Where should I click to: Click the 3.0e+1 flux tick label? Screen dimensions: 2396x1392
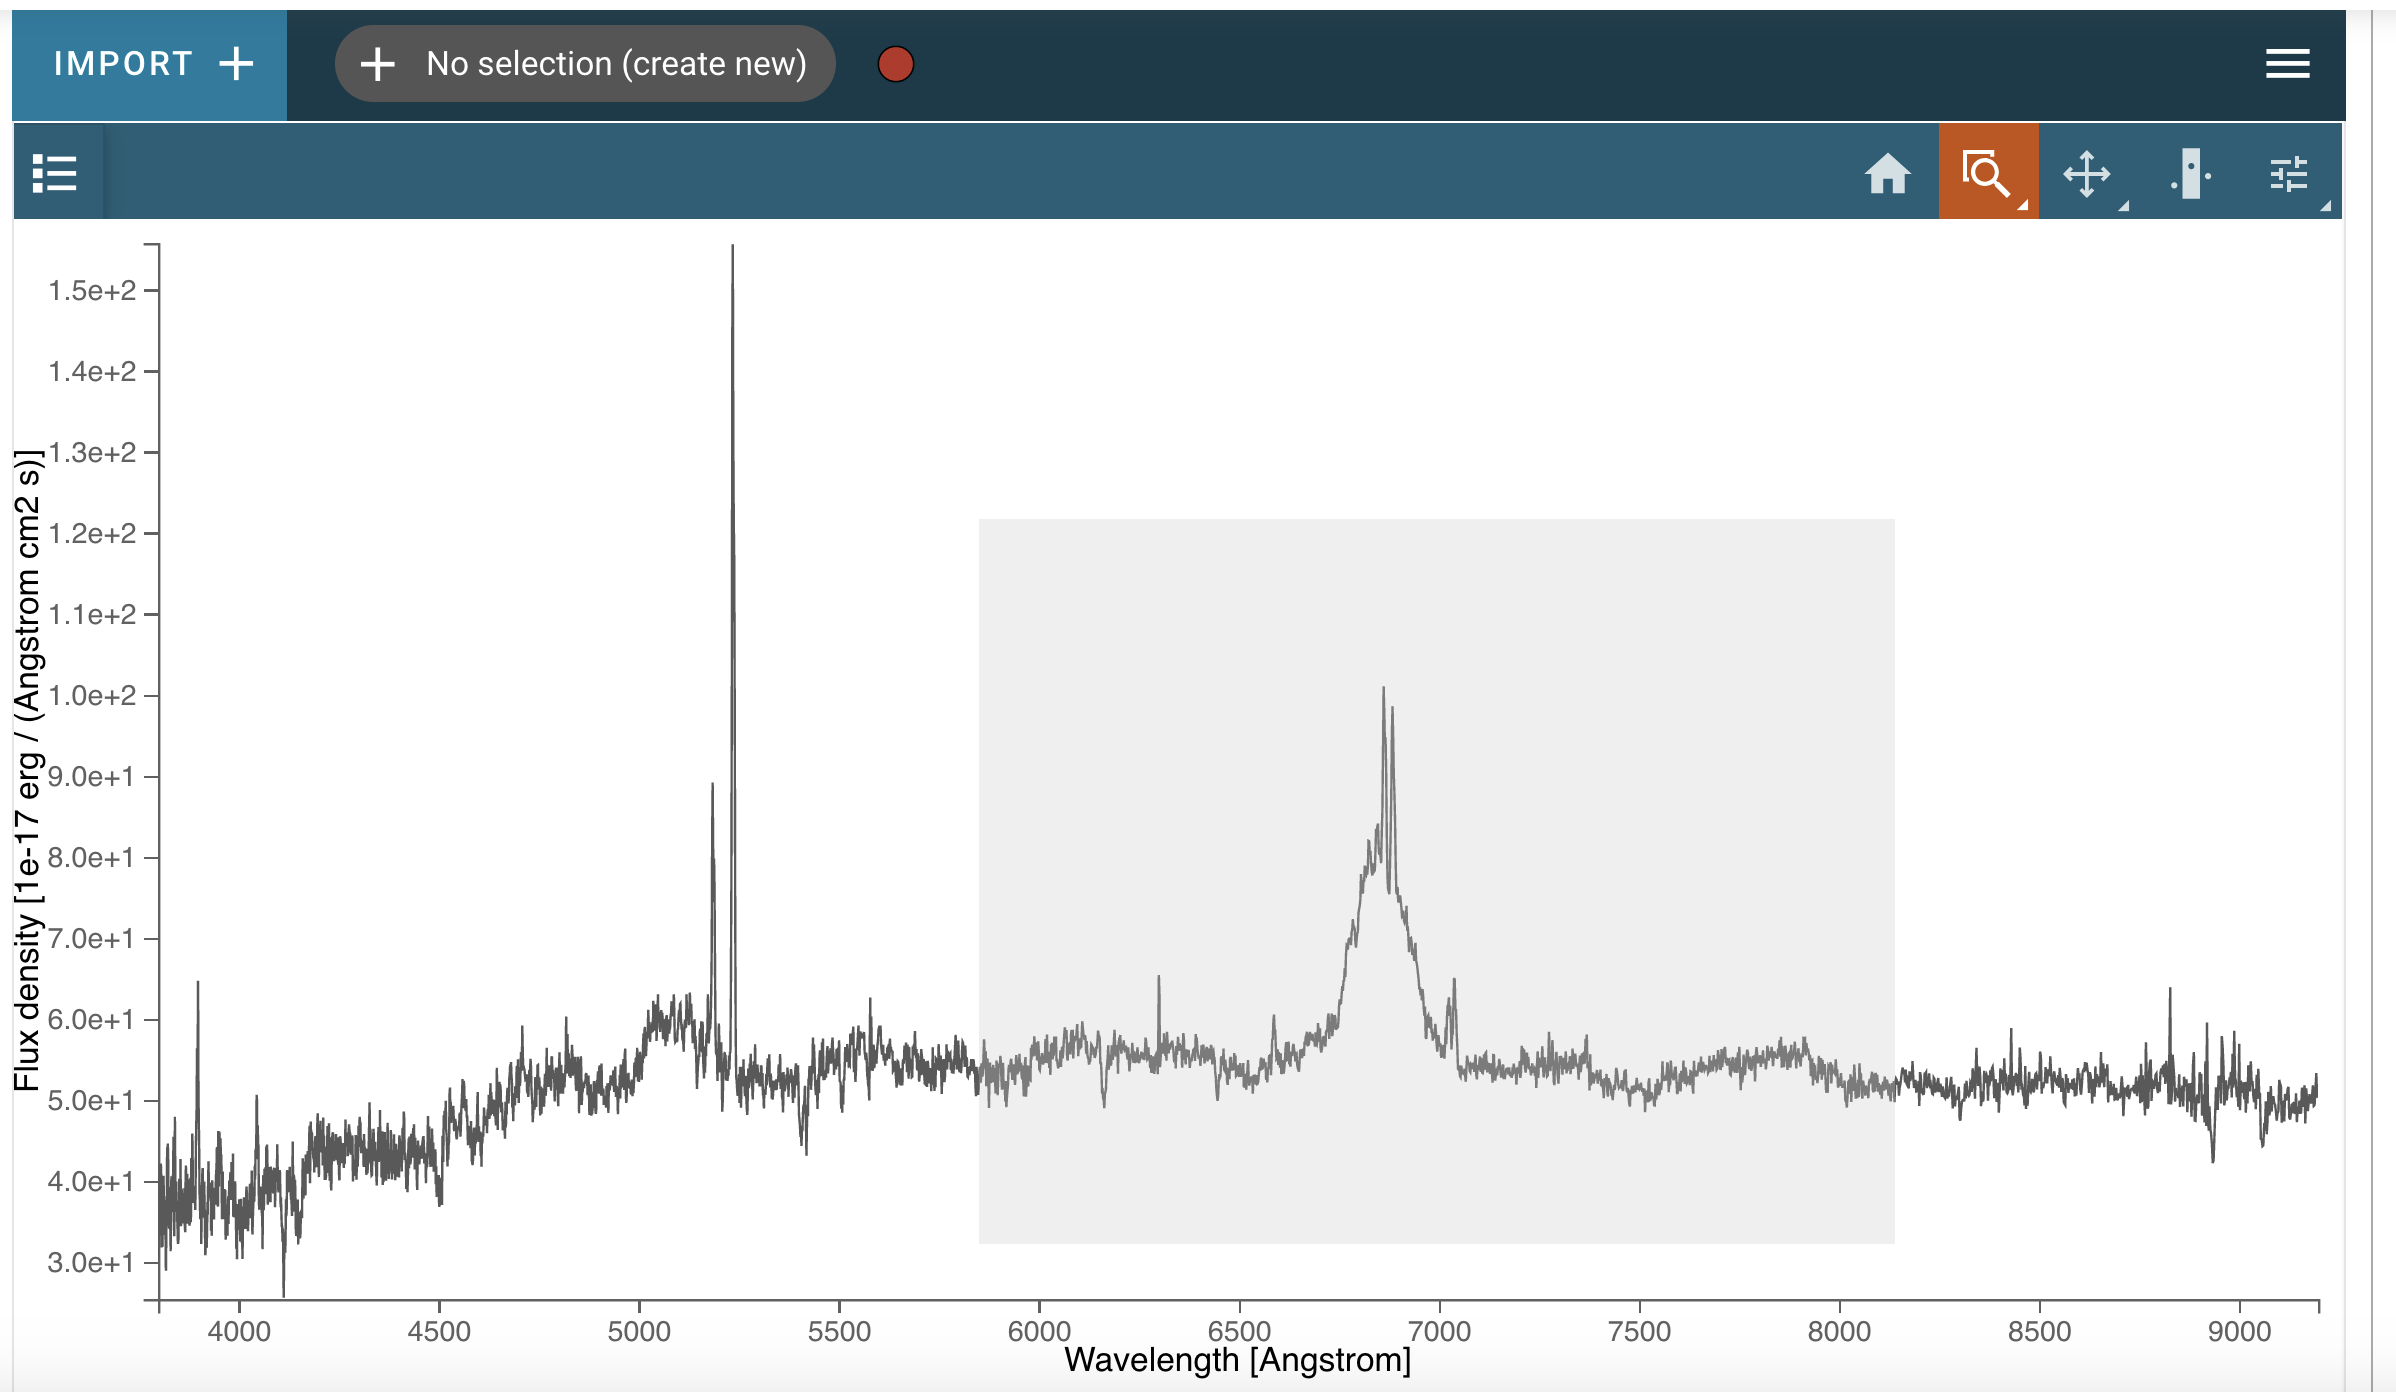click(91, 1262)
